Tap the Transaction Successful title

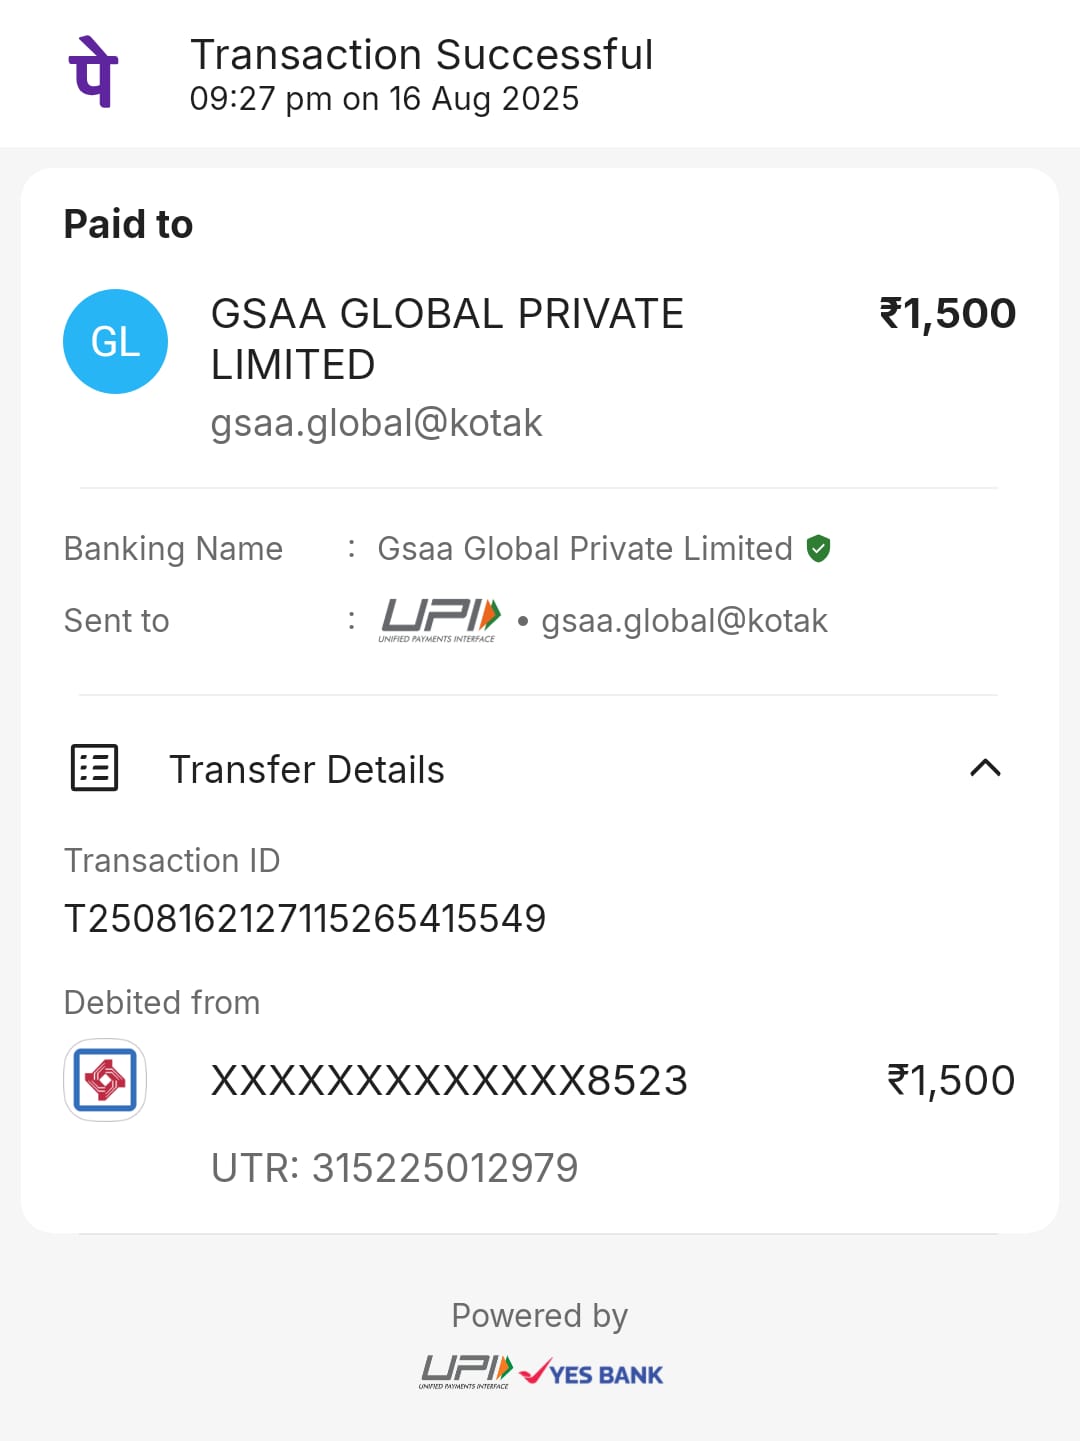(x=421, y=55)
